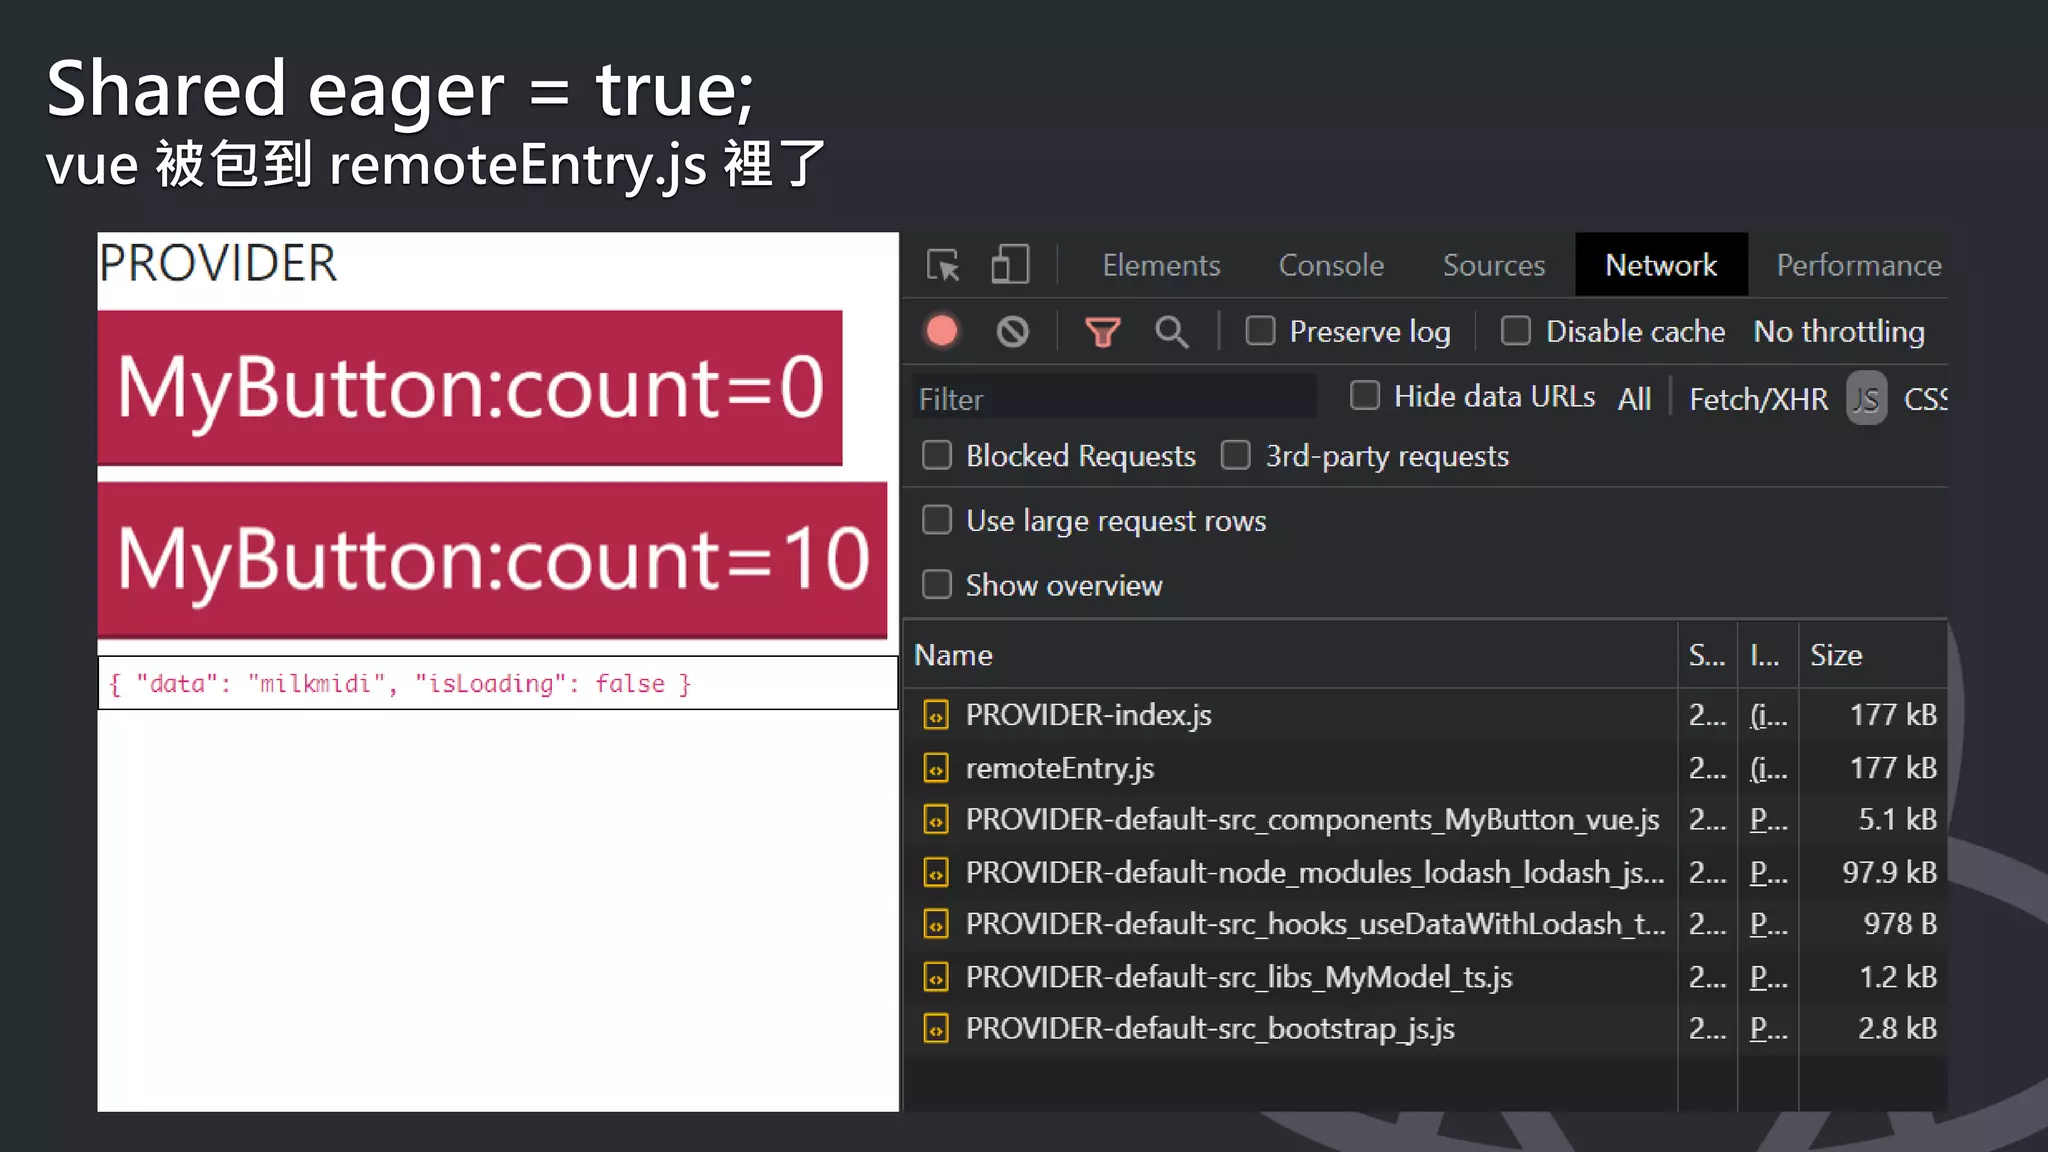
Task: Enable the Show overview checkbox
Action: (x=937, y=585)
